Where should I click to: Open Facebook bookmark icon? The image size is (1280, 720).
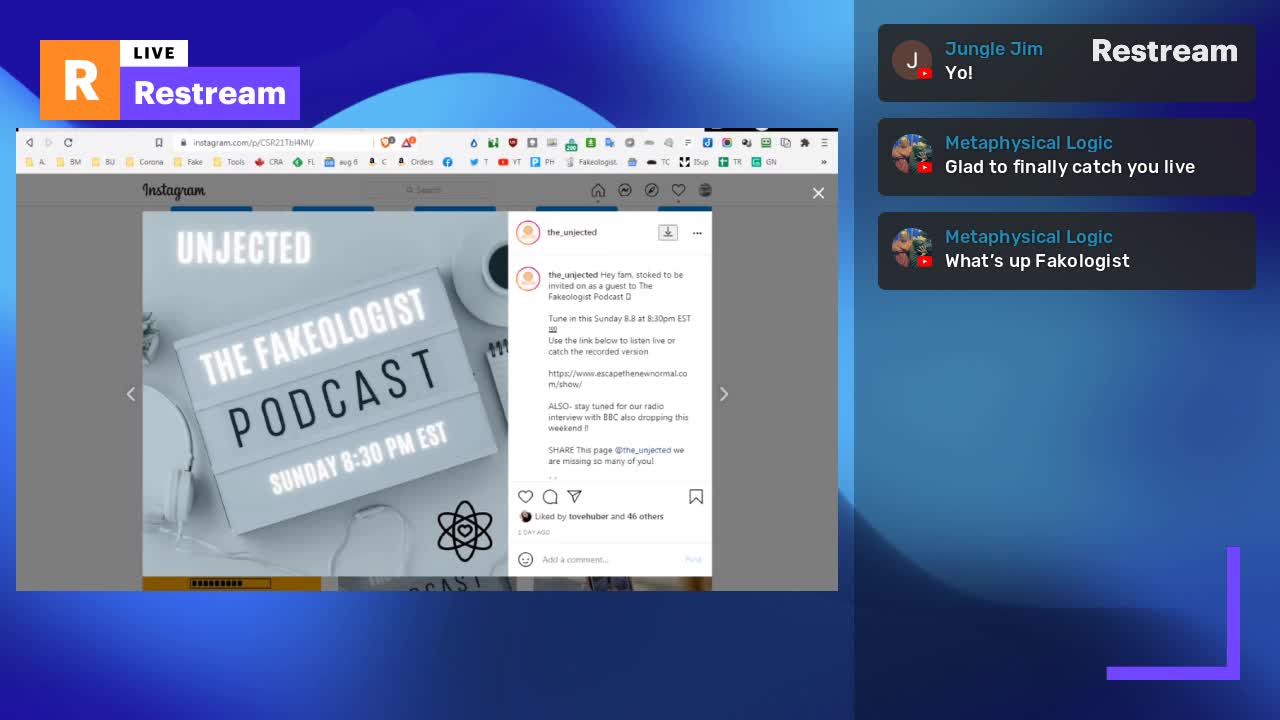point(447,162)
